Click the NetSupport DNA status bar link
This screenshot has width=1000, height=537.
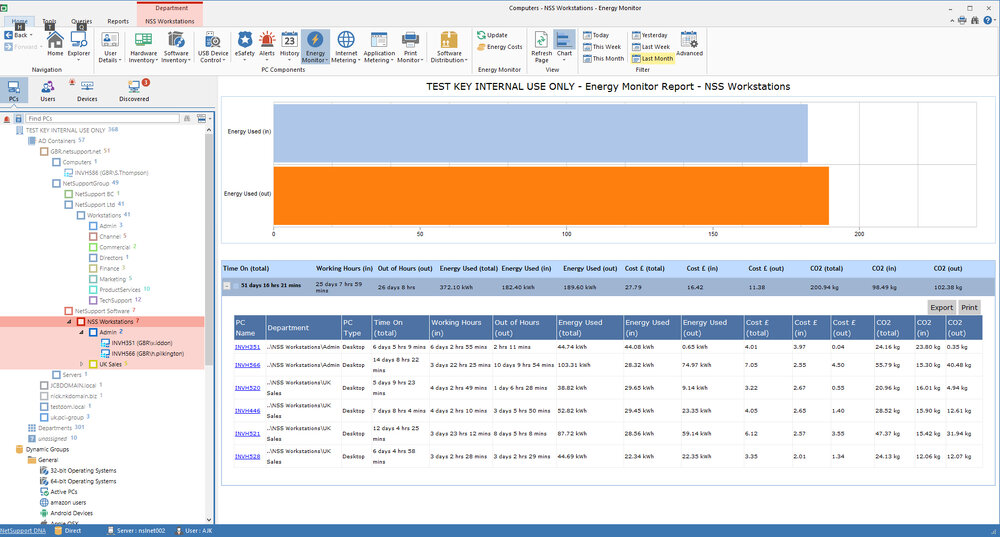[x=23, y=531]
